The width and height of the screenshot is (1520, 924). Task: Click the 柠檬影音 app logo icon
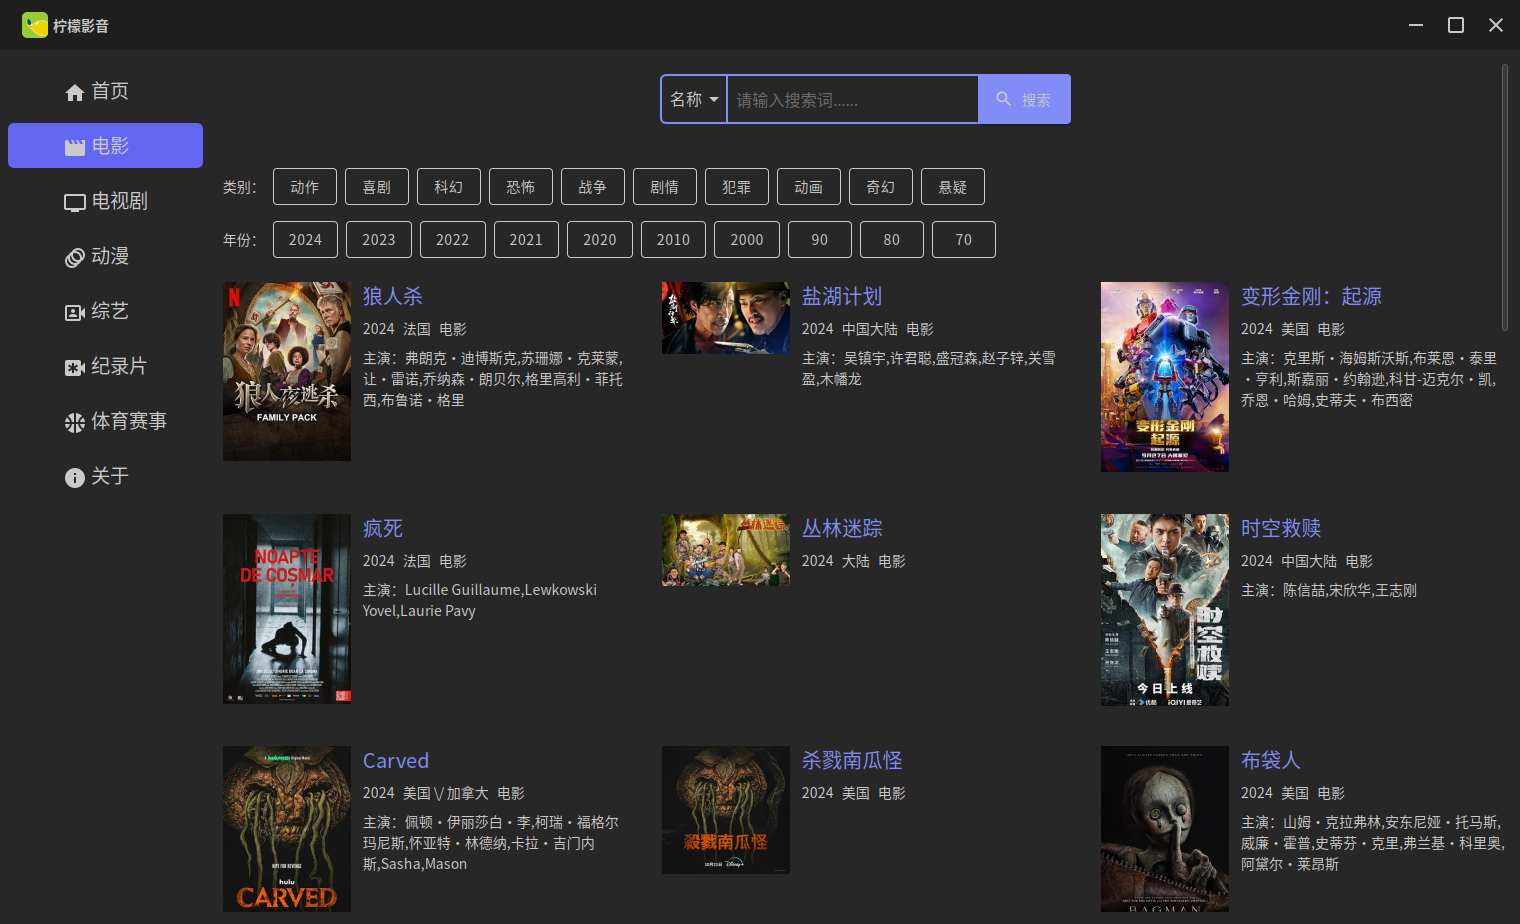35,25
